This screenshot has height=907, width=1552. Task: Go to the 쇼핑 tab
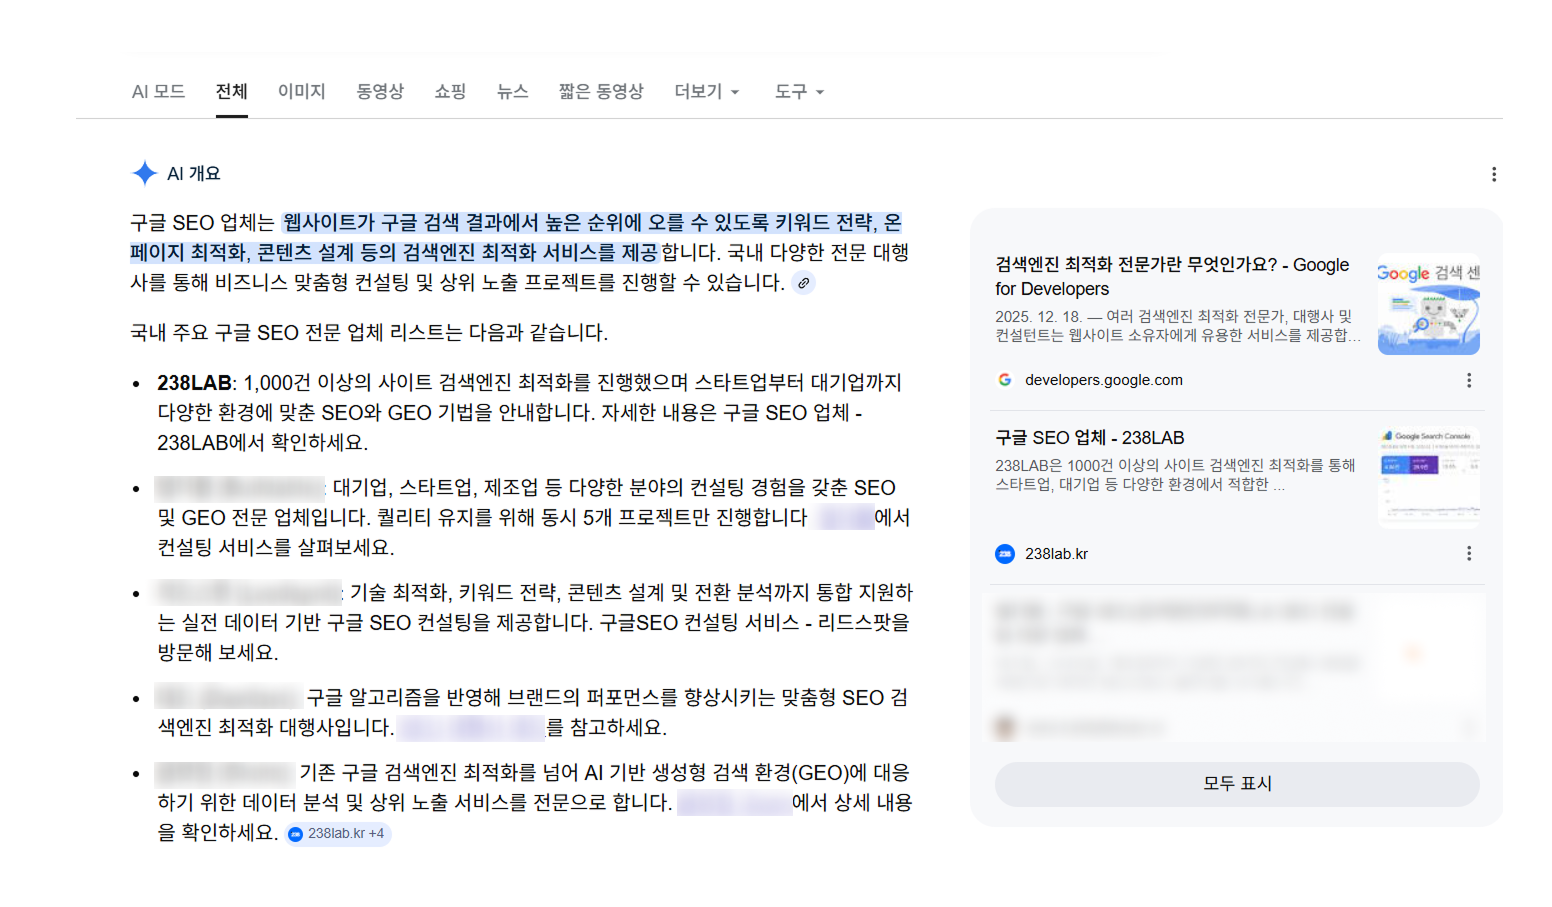(450, 91)
